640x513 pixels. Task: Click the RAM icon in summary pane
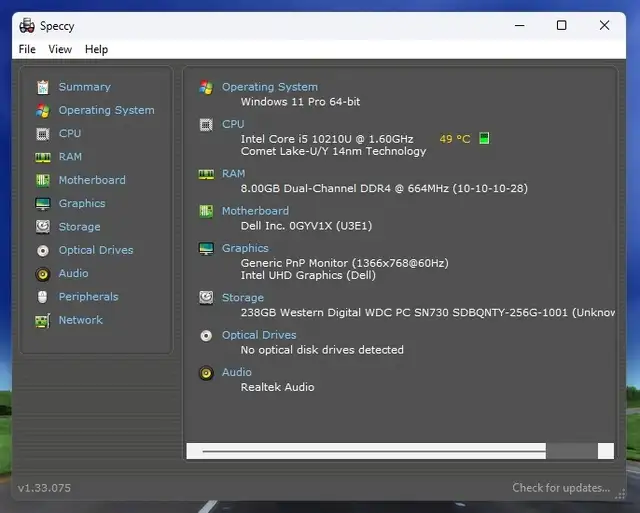206,174
